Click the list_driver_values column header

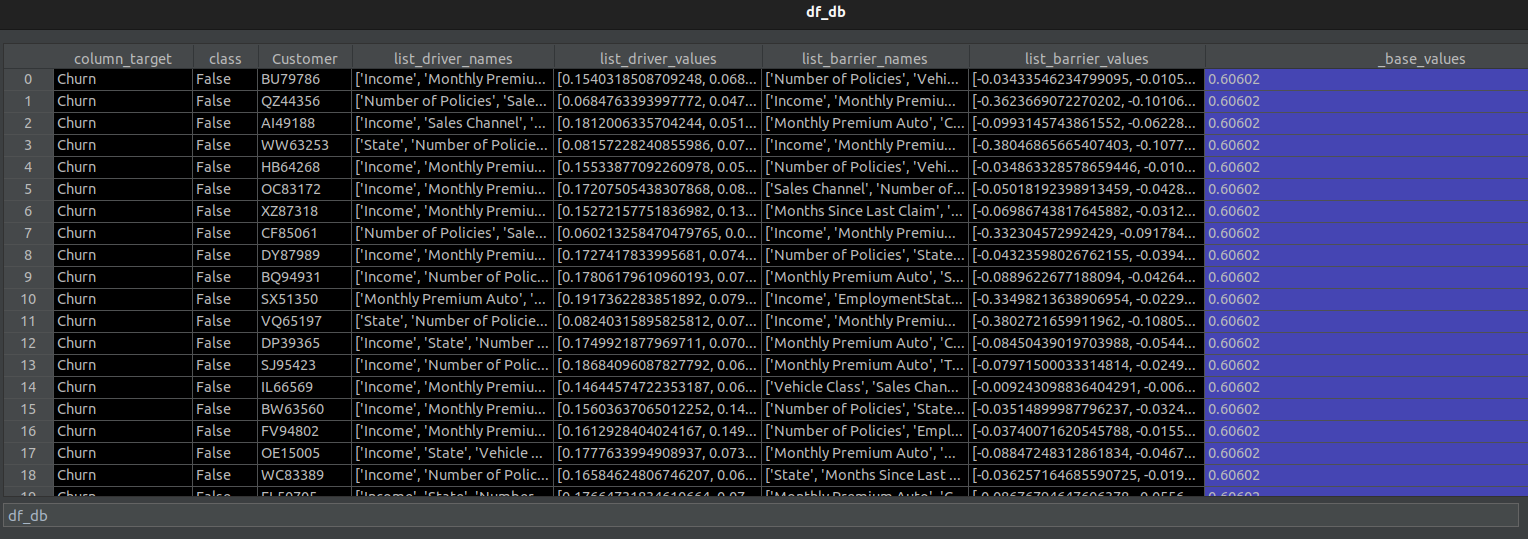point(658,59)
